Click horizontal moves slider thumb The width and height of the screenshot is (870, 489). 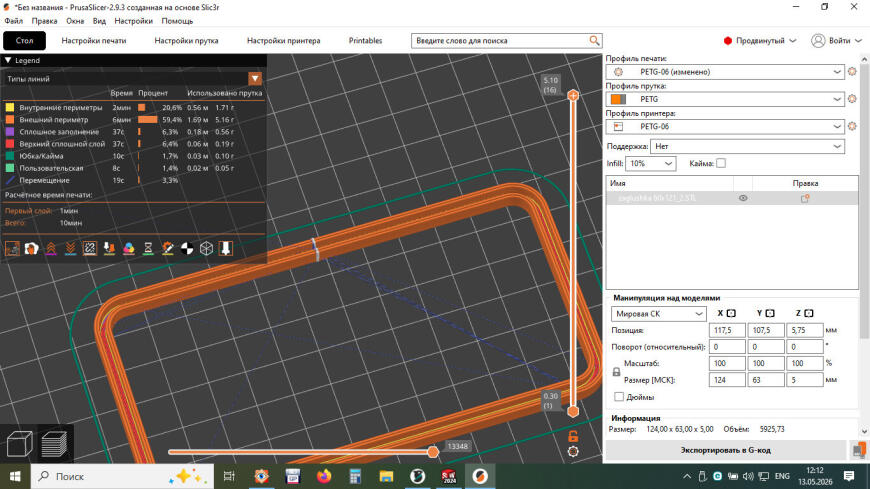click(x=433, y=452)
